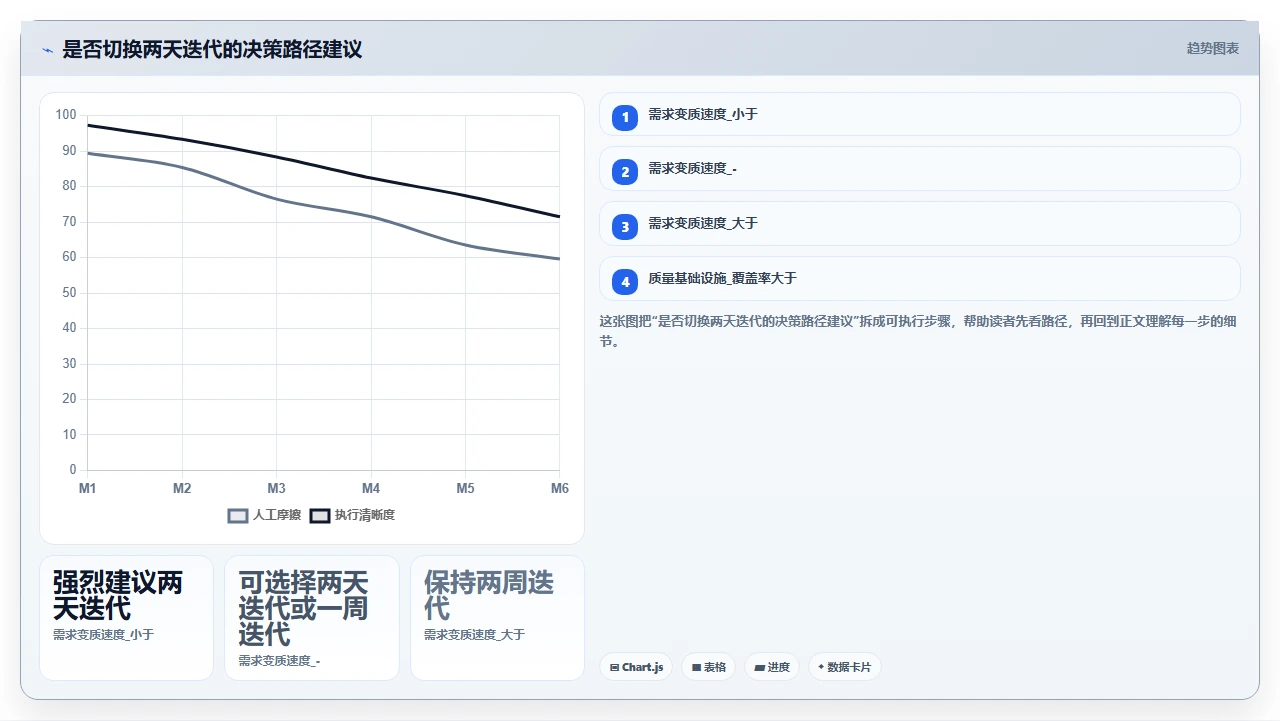Click the description paragraph starting 这张图把

(x=919, y=332)
